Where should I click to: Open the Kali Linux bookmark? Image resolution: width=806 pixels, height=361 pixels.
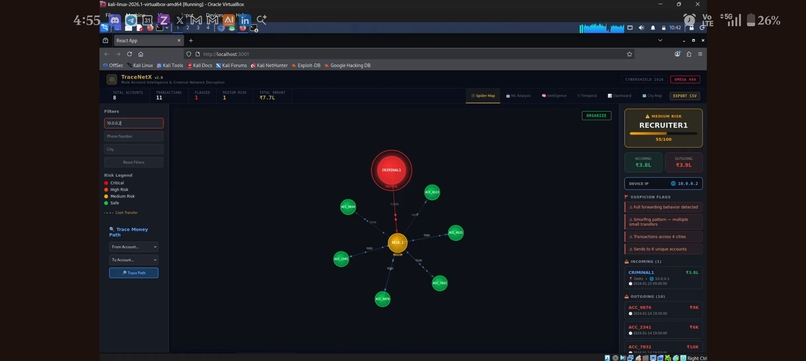point(140,65)
